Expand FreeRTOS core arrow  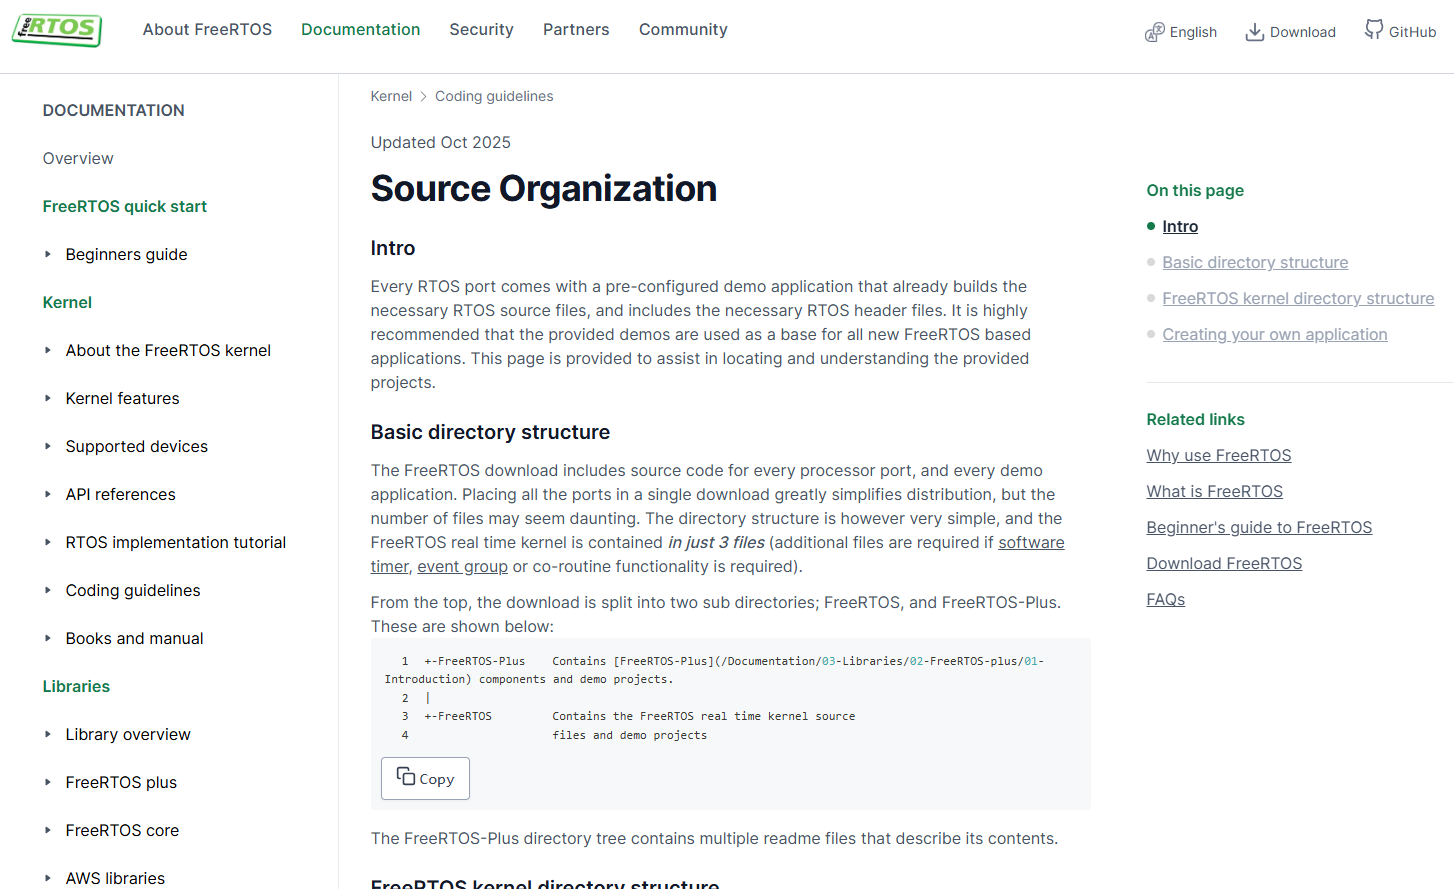[47, 830]
